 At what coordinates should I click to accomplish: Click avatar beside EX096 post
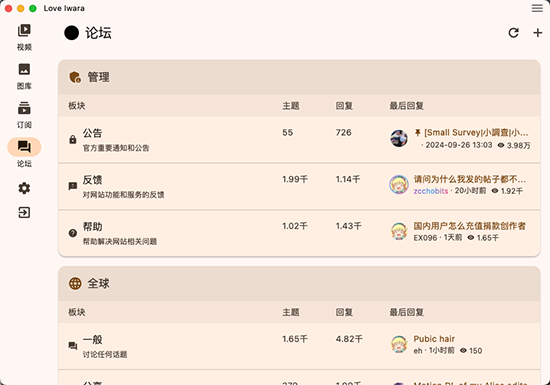tap(399, 231)
